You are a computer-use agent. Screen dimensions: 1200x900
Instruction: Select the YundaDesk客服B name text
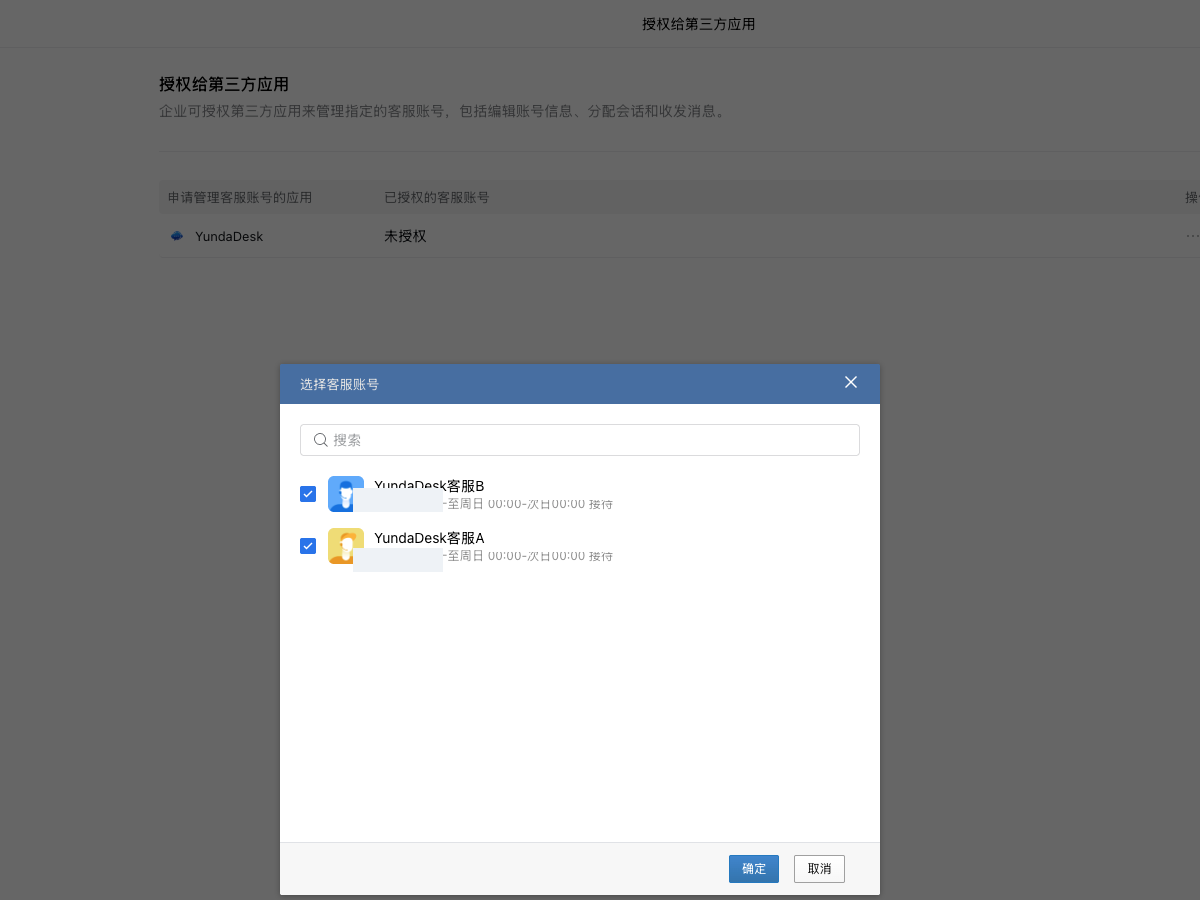coord(429,486)
